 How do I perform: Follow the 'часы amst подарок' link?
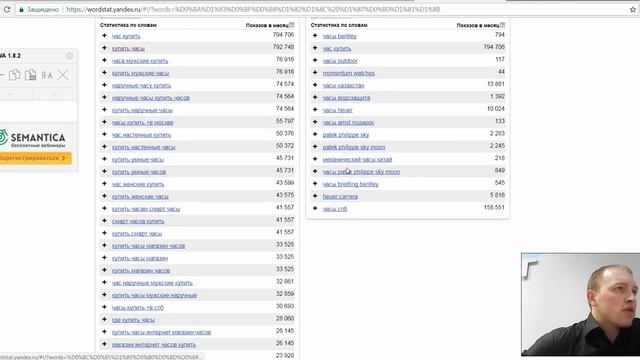[348, 122]
